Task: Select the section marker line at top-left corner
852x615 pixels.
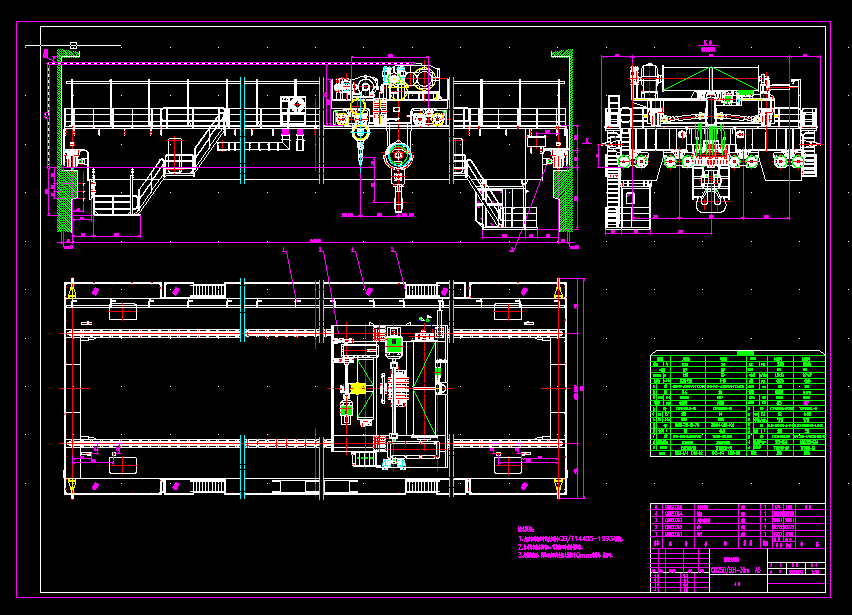Action: pos(73,46)
